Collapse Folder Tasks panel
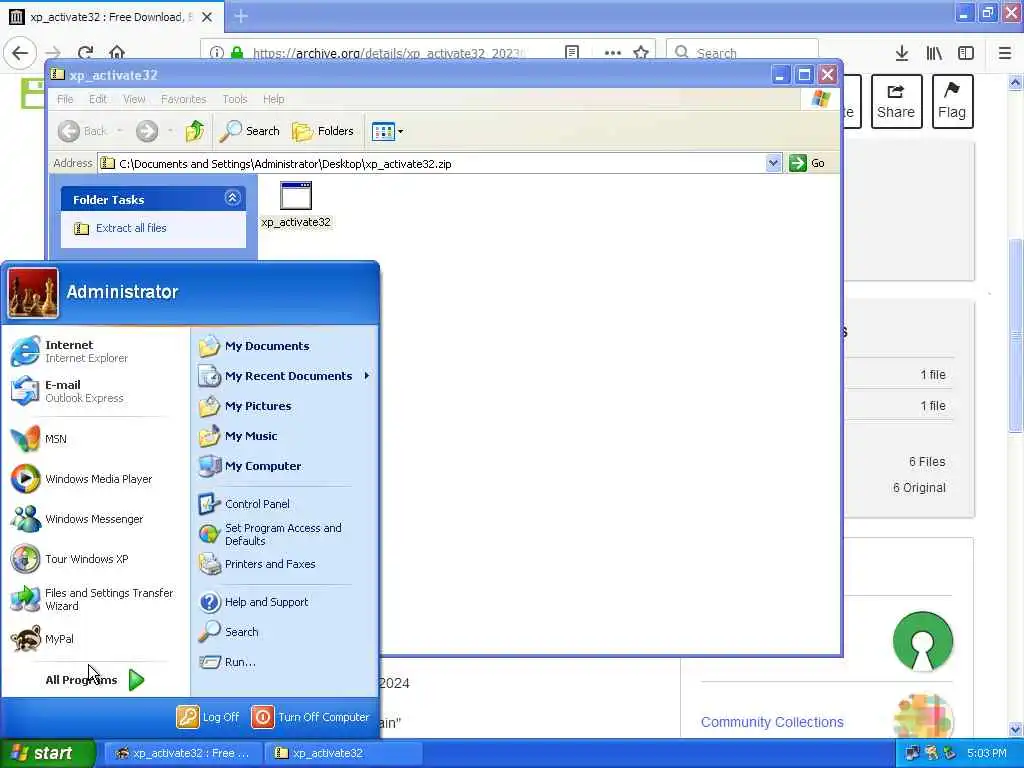 (232, 198)
